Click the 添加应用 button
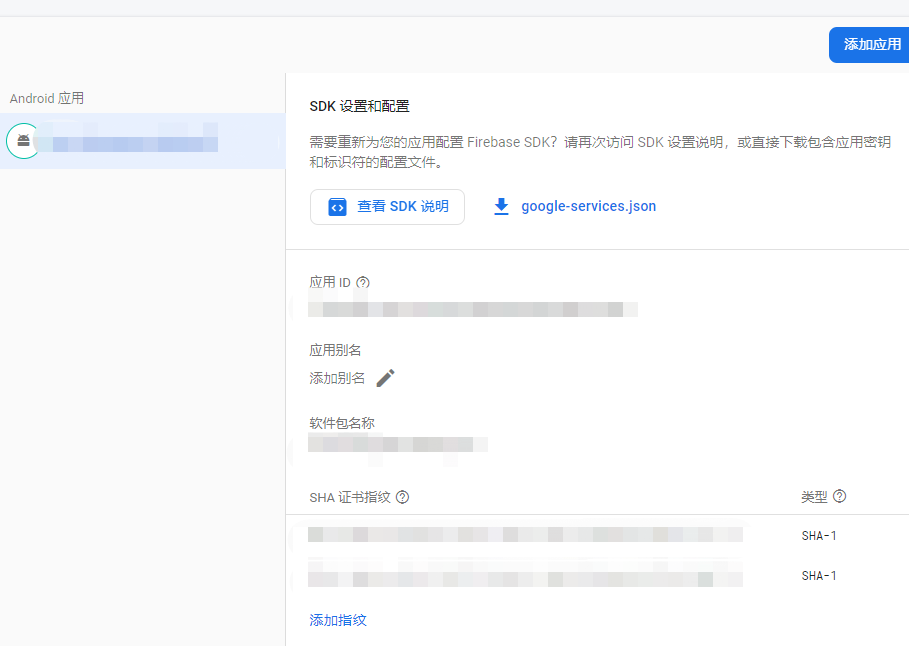Image resolution: width=909 pixels, height=646 pixels. tap(869, 44)
